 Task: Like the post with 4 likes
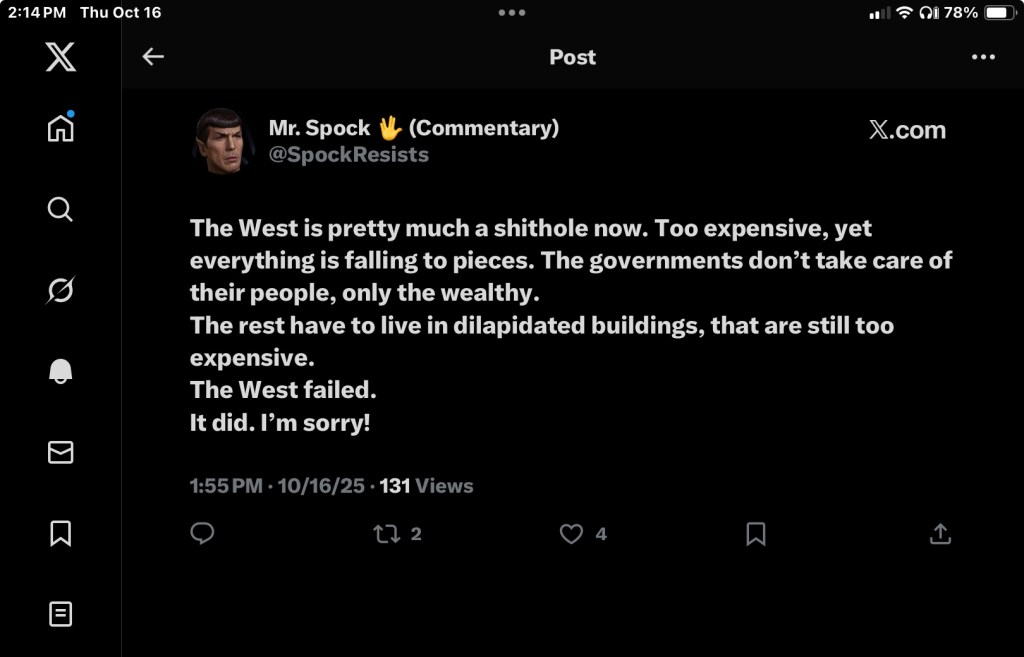point(571,534)
